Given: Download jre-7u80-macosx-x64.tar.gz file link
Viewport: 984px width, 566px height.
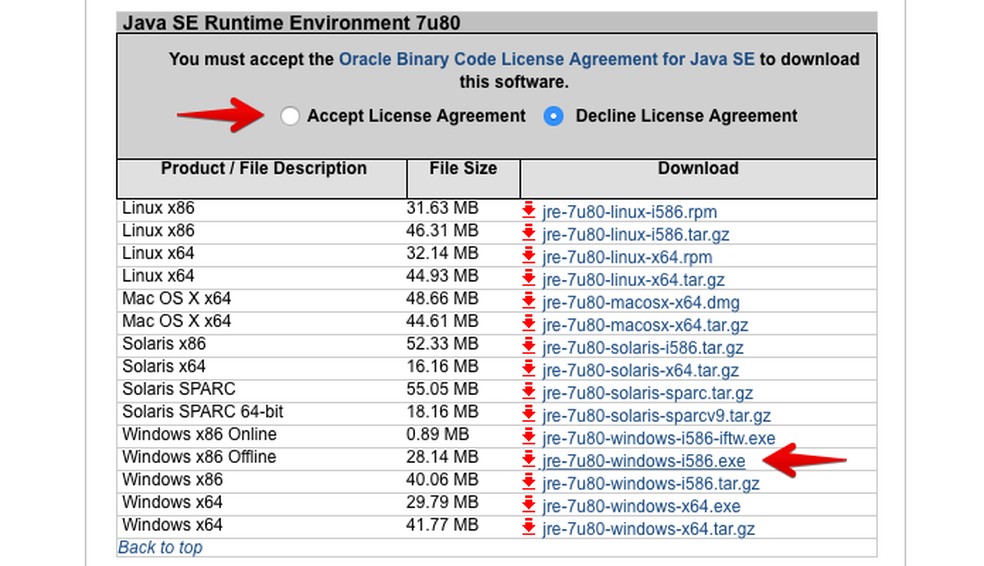Looking at the screenshot, I should pyautogui.click(x=645, y=325).
